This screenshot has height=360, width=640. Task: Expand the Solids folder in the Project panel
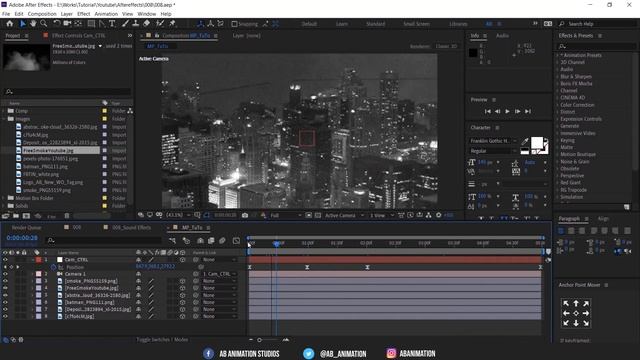pyautogui.click(x=4, y=206)
